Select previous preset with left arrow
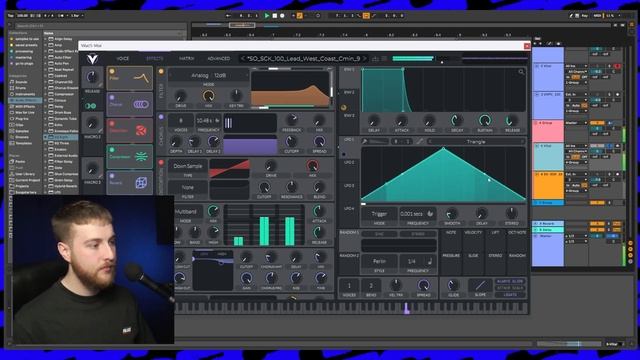The image size is (640, 360). pos(243,59)
